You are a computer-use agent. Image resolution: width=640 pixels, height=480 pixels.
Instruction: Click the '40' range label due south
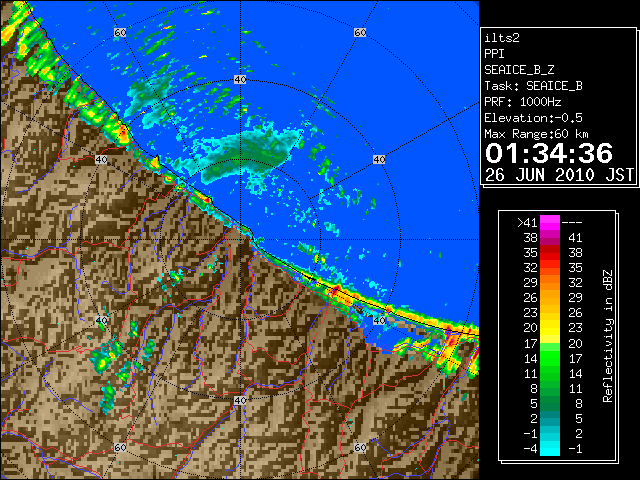[240, 400]
